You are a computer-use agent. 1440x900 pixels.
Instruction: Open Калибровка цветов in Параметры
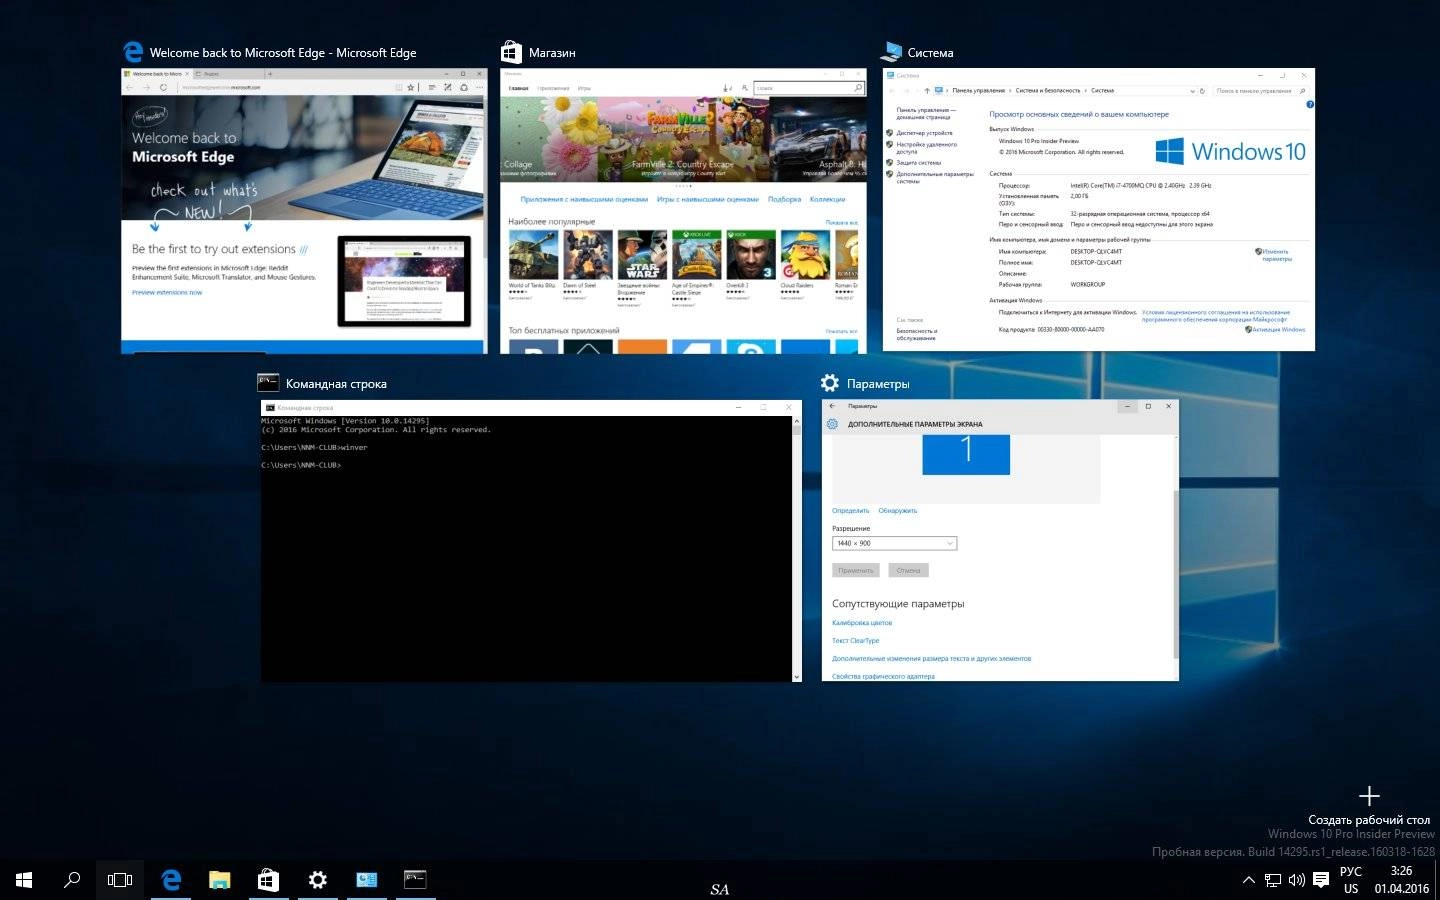[862, 623]
